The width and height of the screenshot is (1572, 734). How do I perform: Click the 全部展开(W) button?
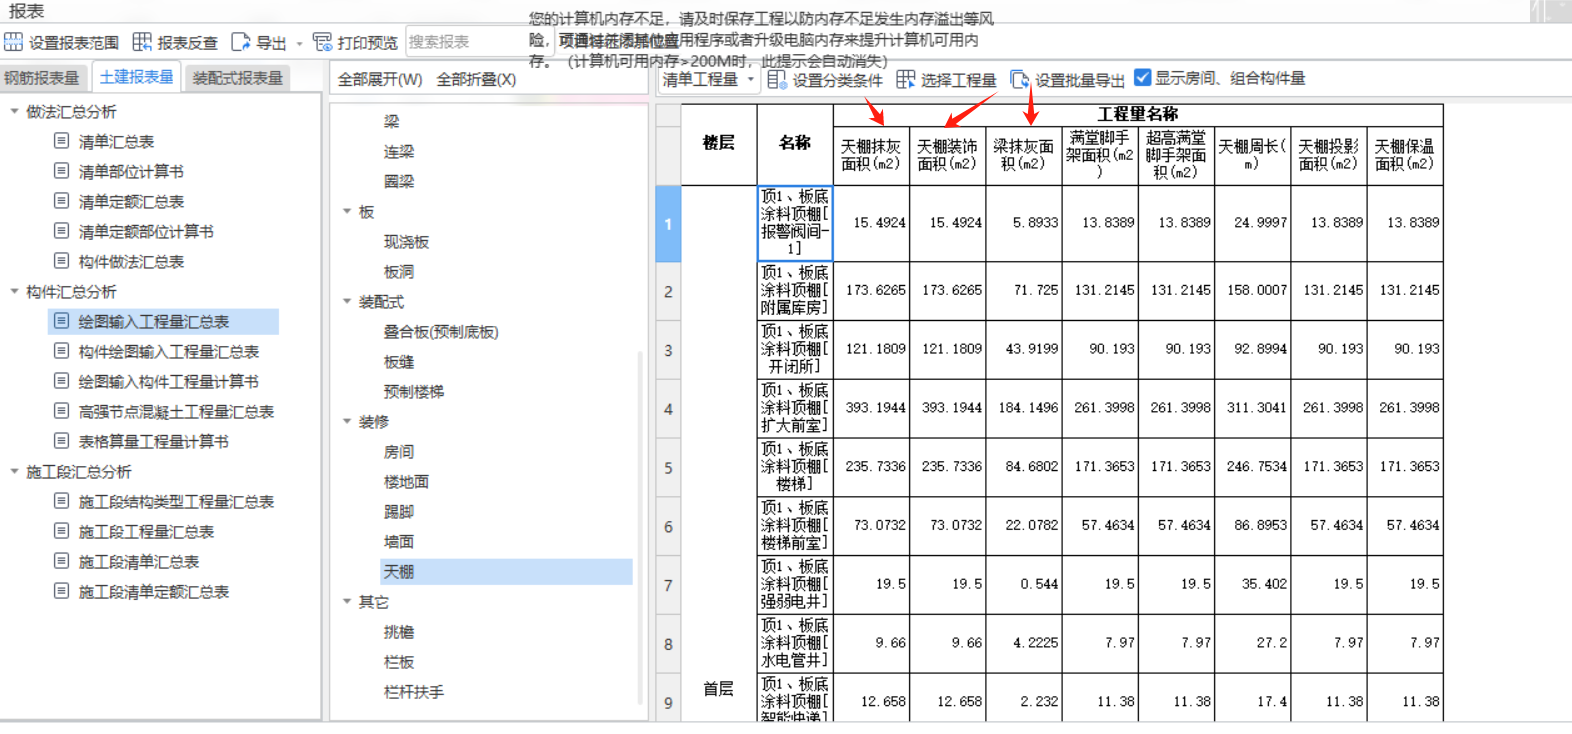(380, 79)
